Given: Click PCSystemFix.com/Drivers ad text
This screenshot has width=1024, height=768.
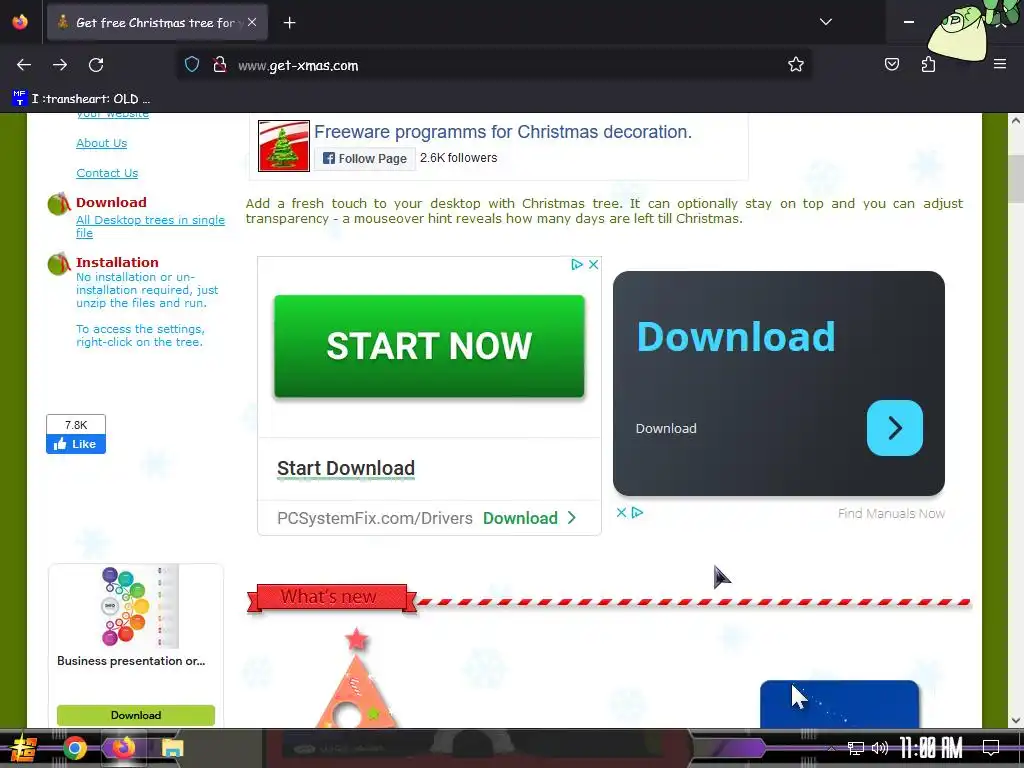Looking at the screenshot, I should click(374, 518).
